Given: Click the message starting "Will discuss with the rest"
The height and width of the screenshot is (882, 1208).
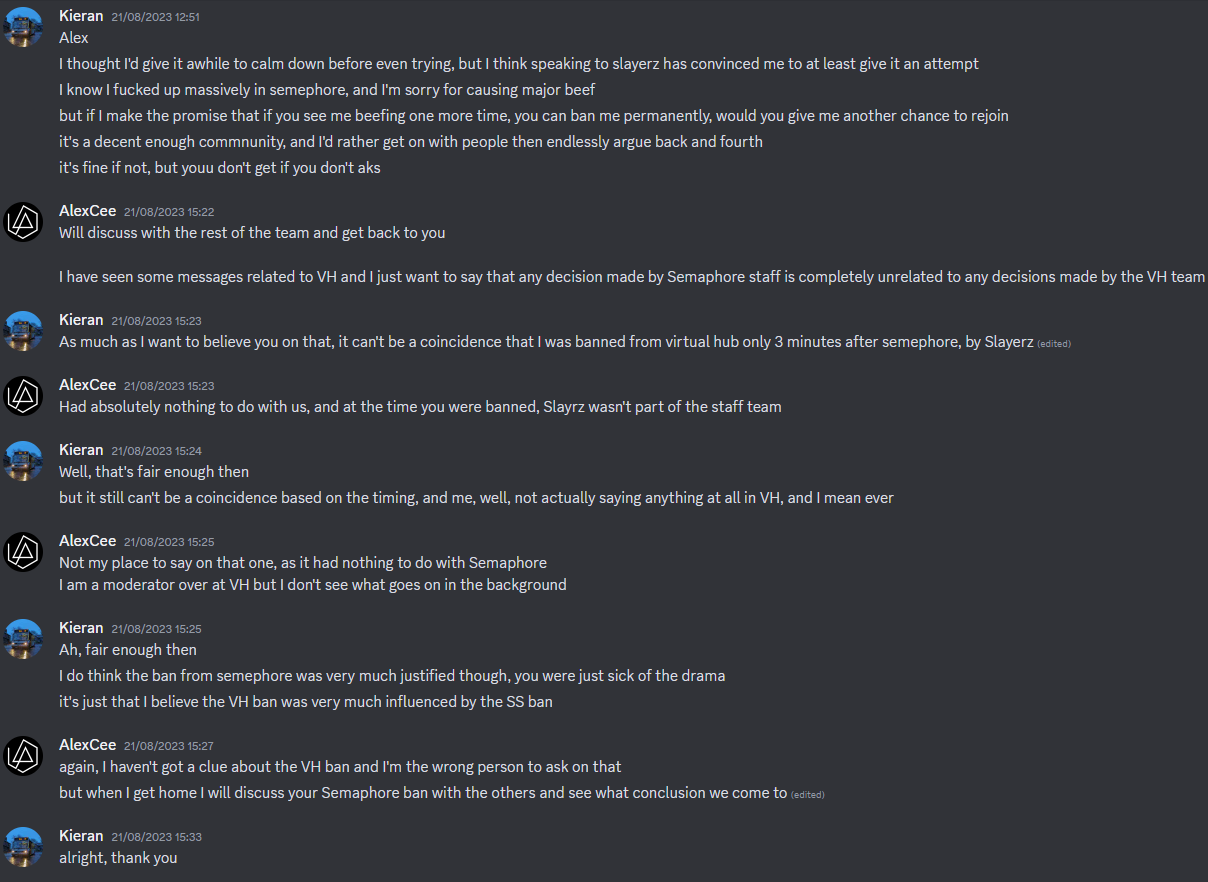Looking at the screenshot, I should [252, 233].
